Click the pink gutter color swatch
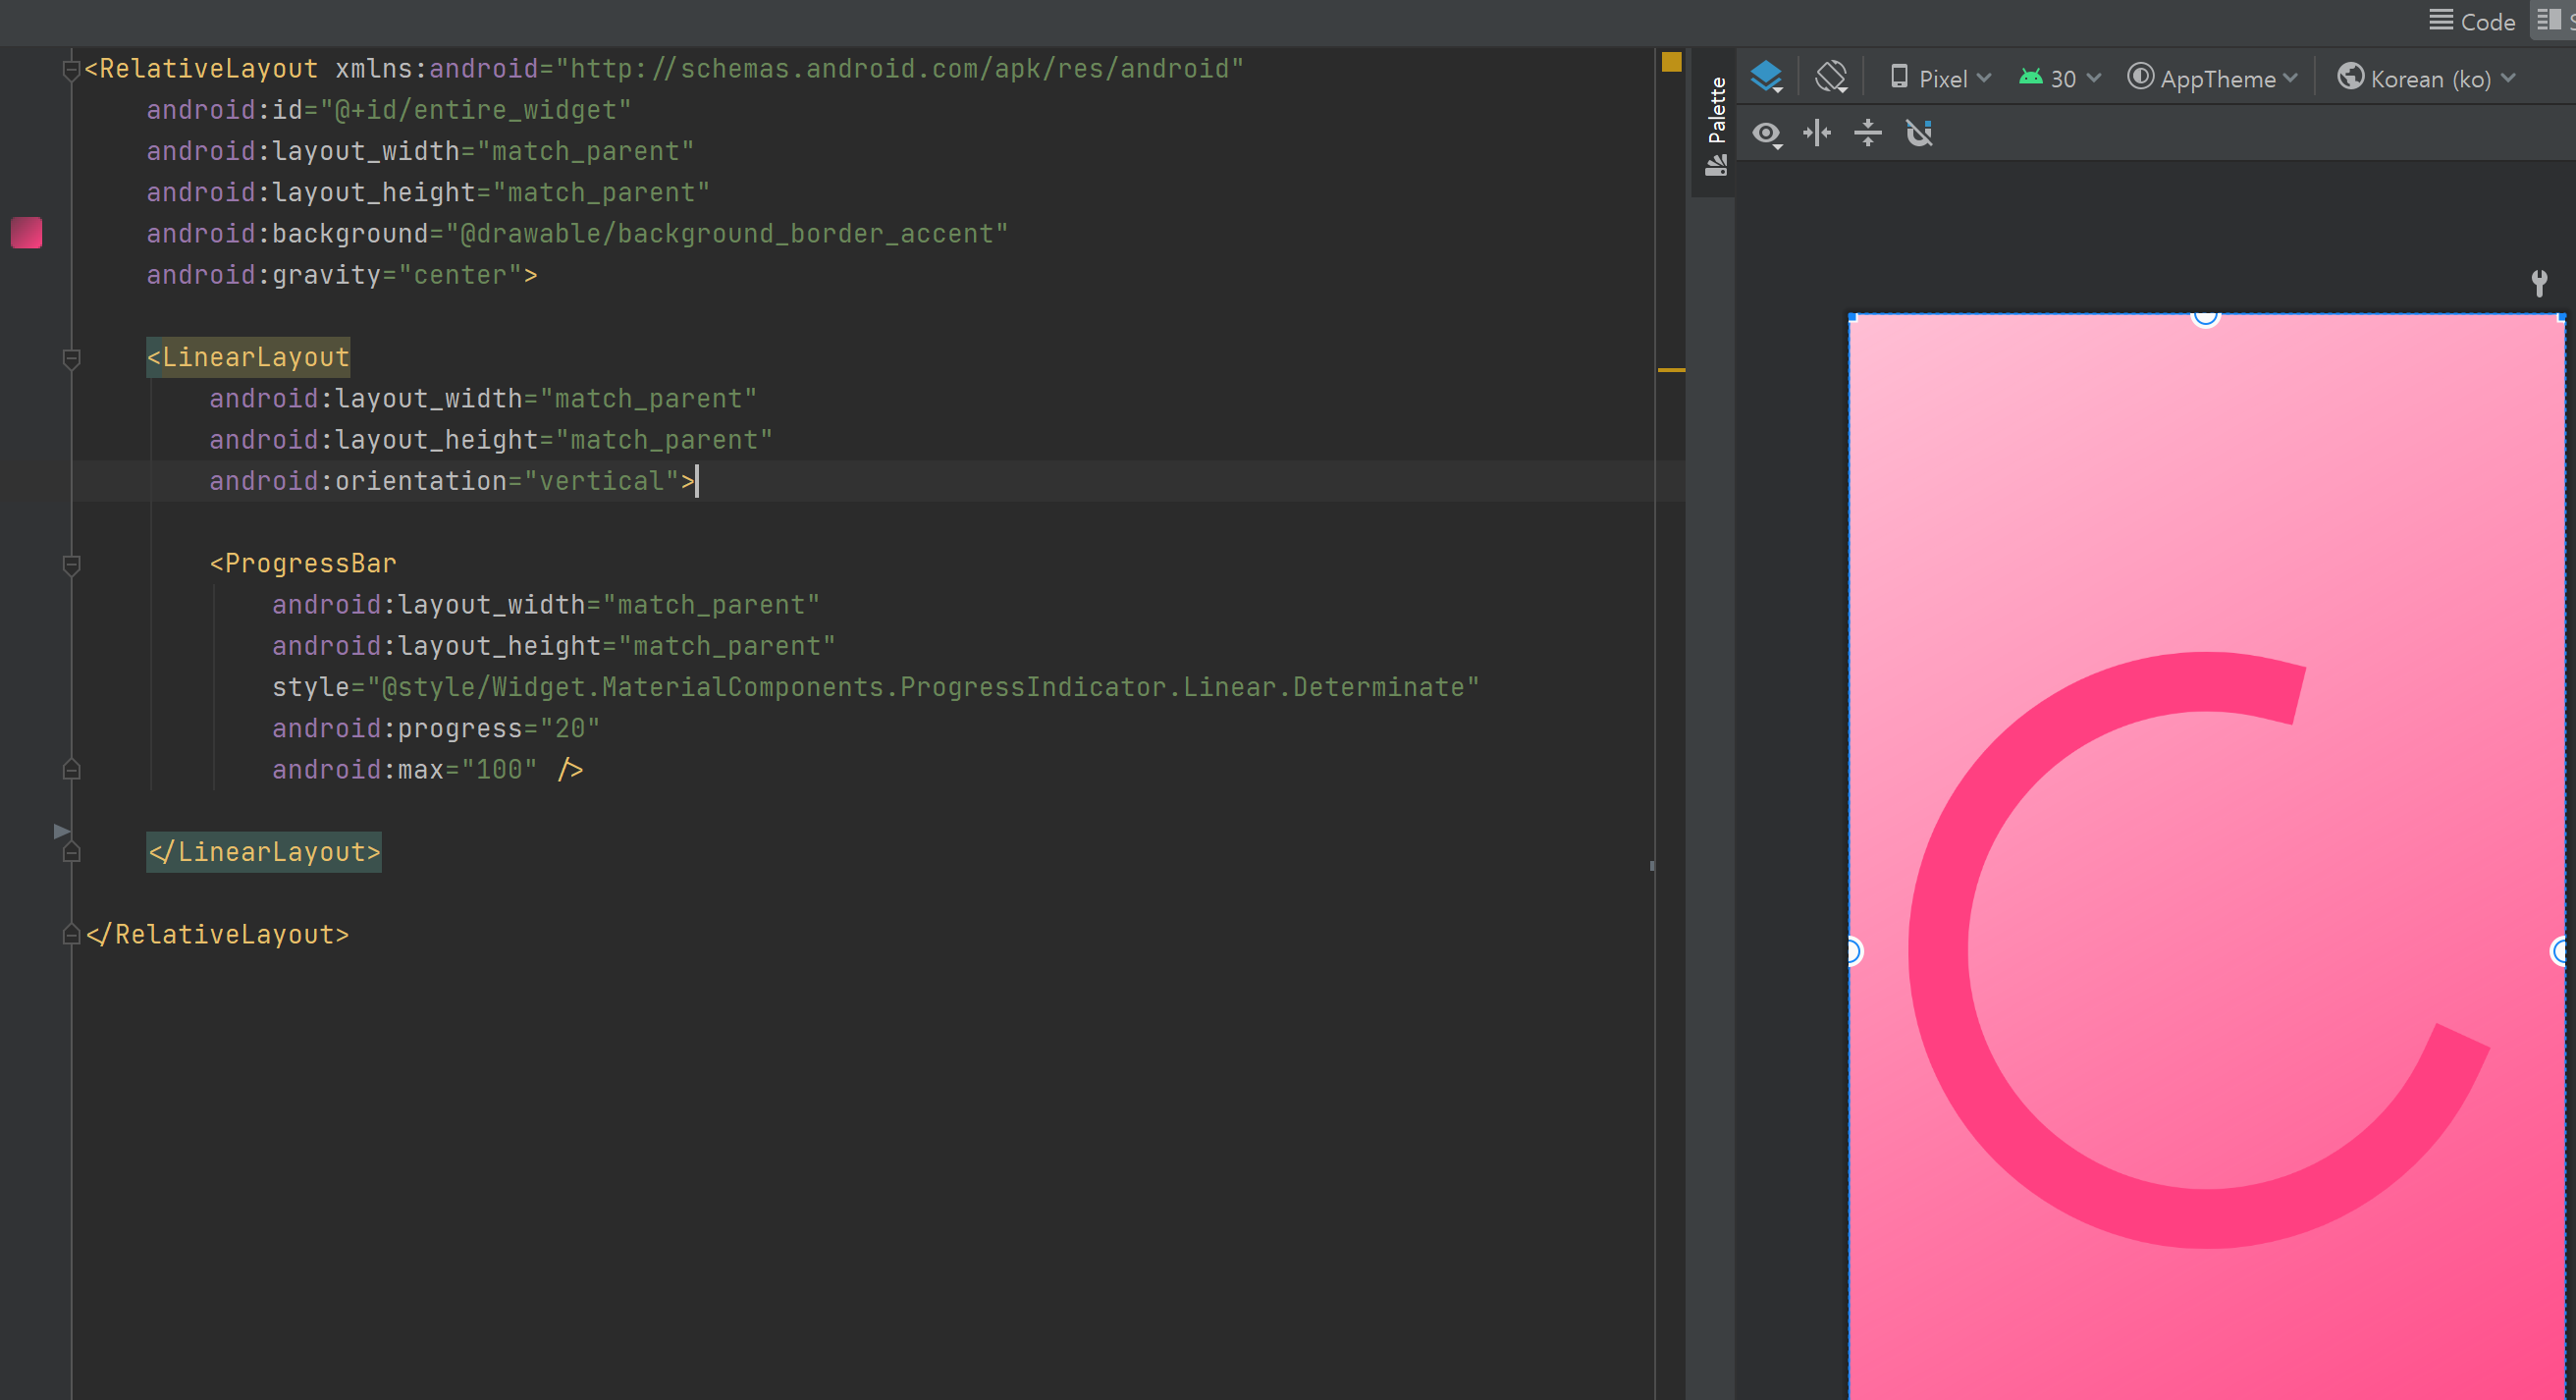Screen dimensions: 2576x1400 pyautogui.click(x=26, y=233)
